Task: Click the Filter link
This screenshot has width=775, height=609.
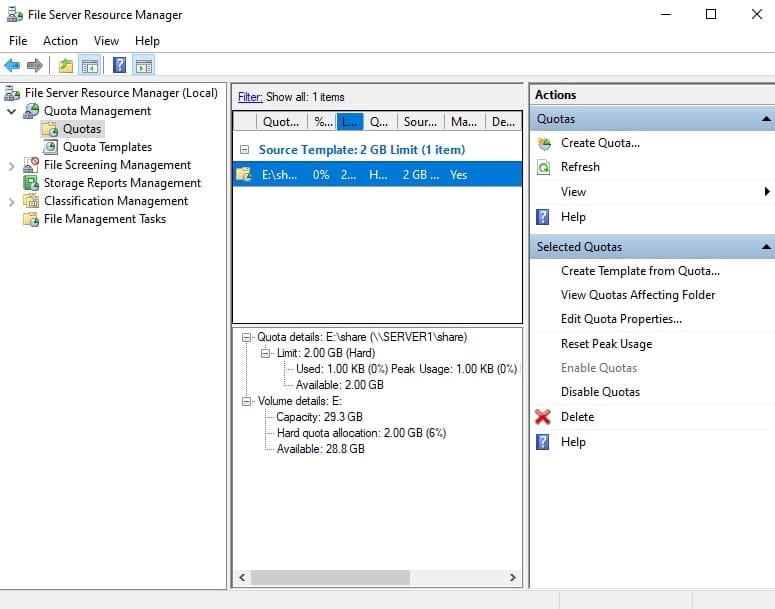Action: click(x=250, y=97)
